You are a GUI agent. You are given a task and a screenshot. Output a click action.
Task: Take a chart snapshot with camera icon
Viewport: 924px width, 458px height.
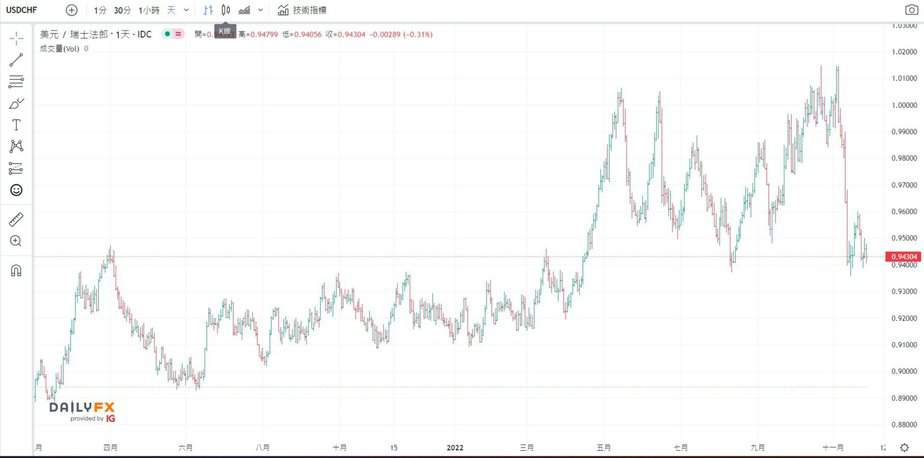coord(910,10)
